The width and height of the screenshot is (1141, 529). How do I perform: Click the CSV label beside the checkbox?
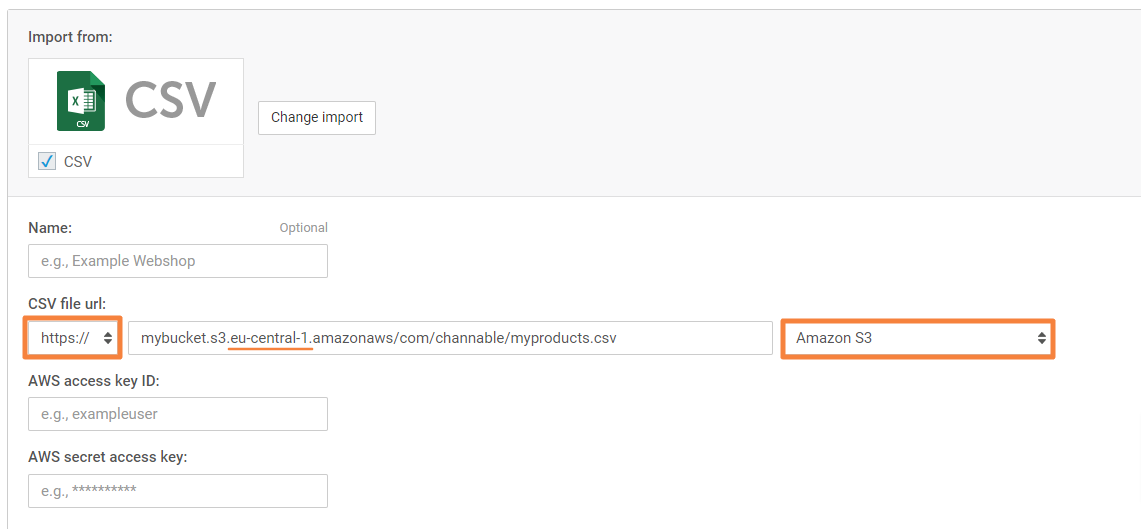(78, 161)
